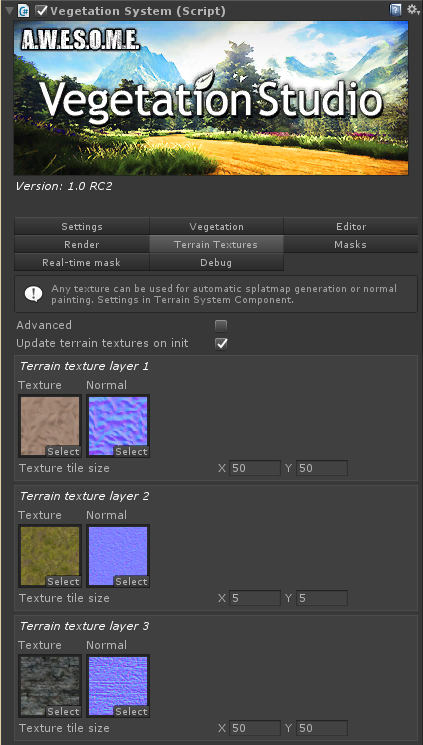
Task: Click layer 1 'Texture tile size' label
Action: click(64, 468)
